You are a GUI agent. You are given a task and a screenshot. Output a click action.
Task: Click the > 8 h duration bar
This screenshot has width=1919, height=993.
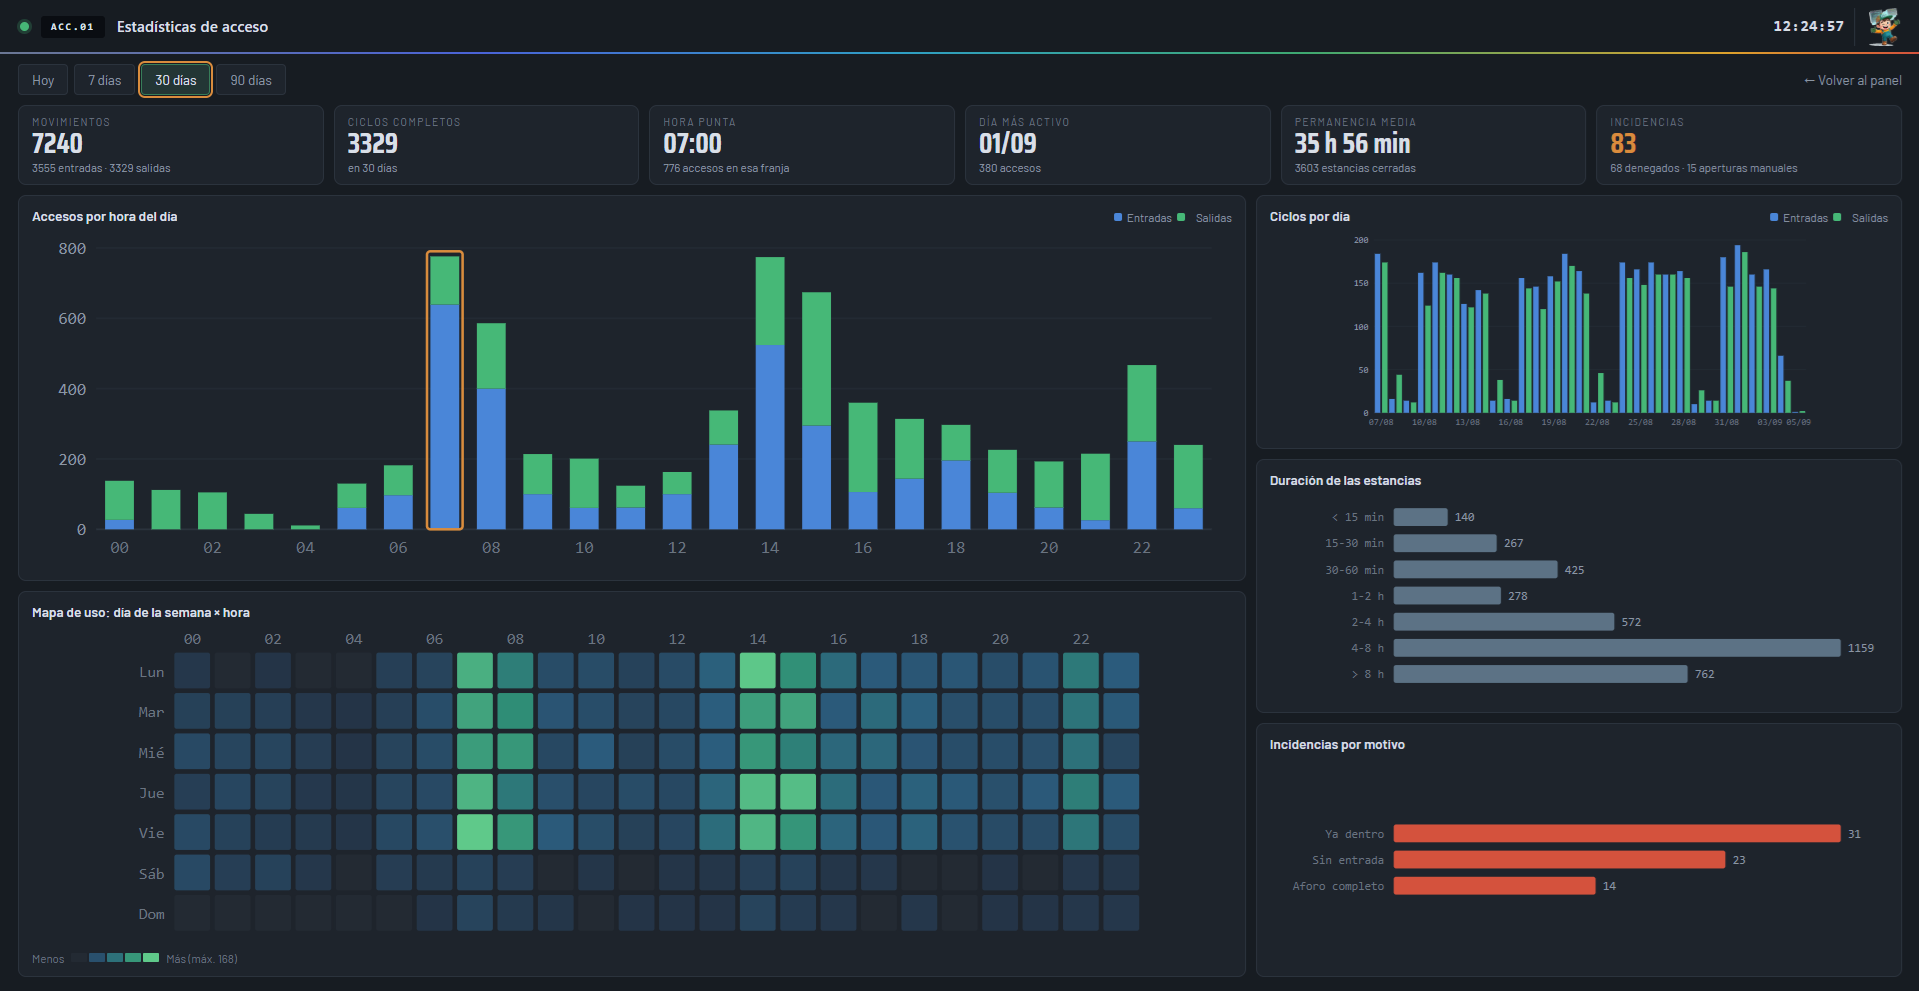tap(1540, 674)
